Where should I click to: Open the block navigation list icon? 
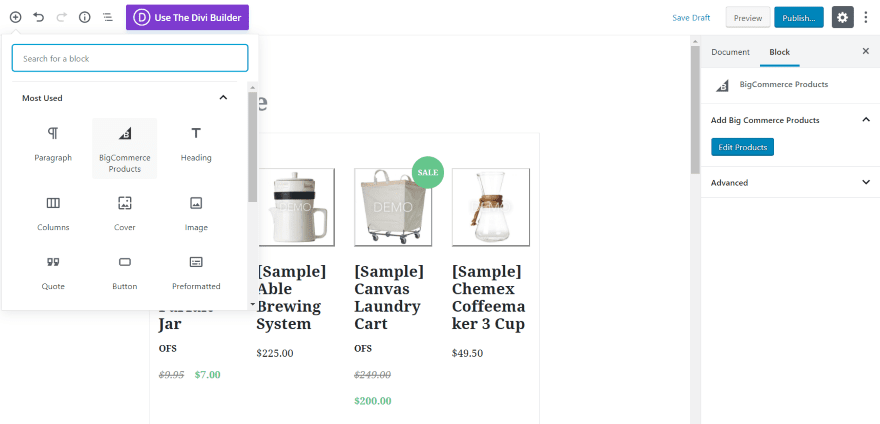click(107, 17)
